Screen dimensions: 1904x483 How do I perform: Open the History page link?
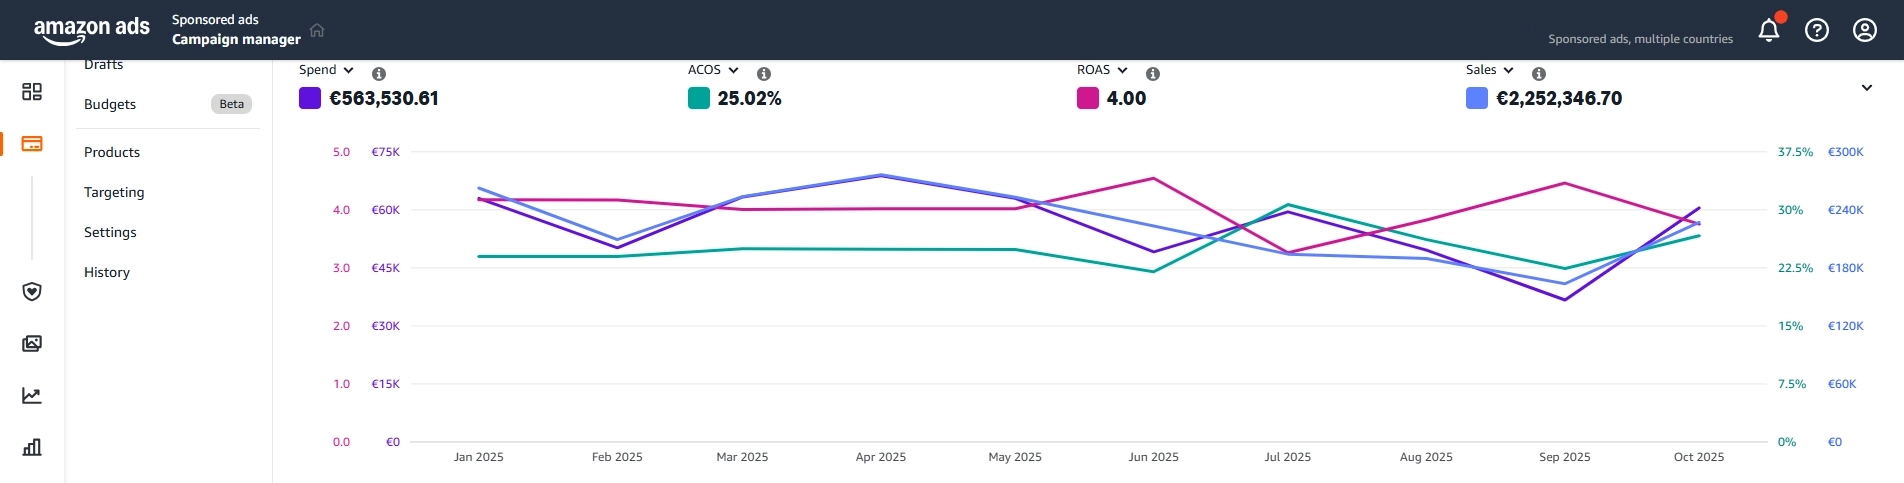pos(107,272)
